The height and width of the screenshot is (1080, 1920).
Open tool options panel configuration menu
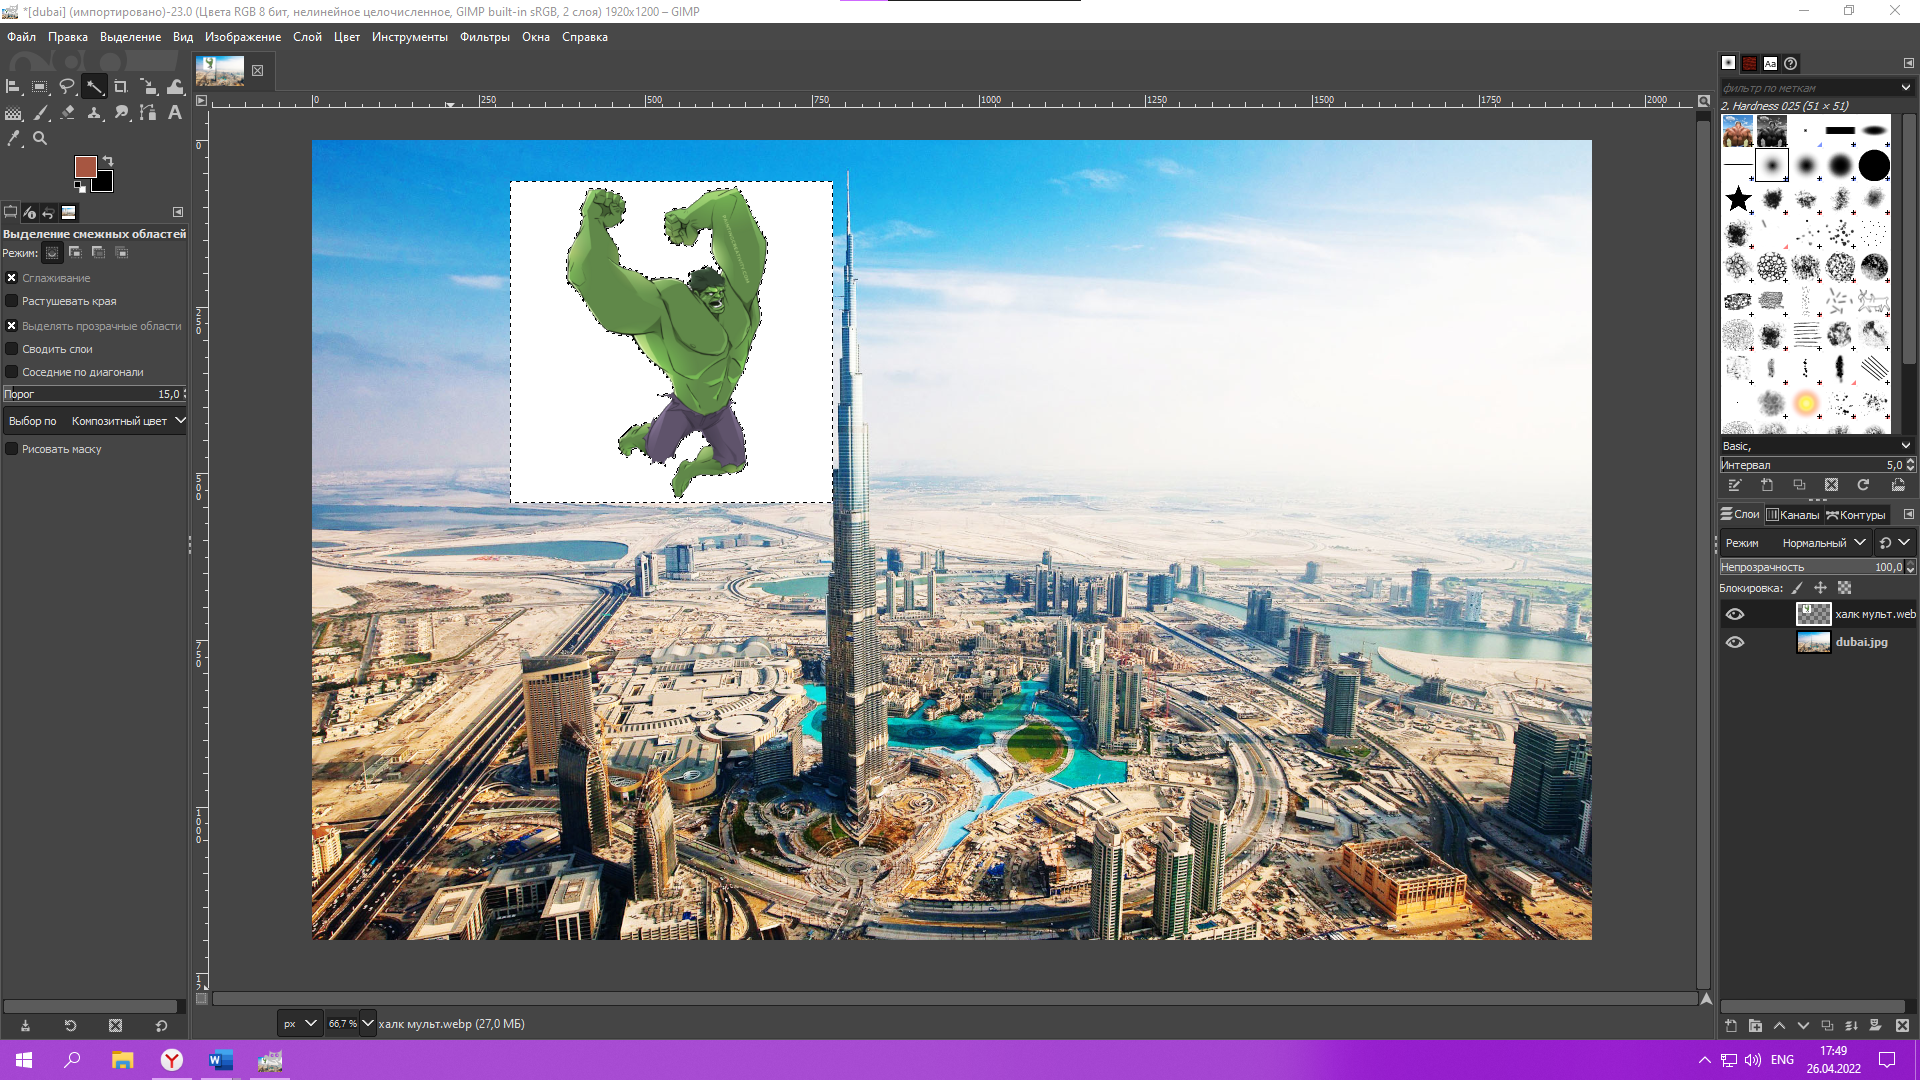[178, 212]
